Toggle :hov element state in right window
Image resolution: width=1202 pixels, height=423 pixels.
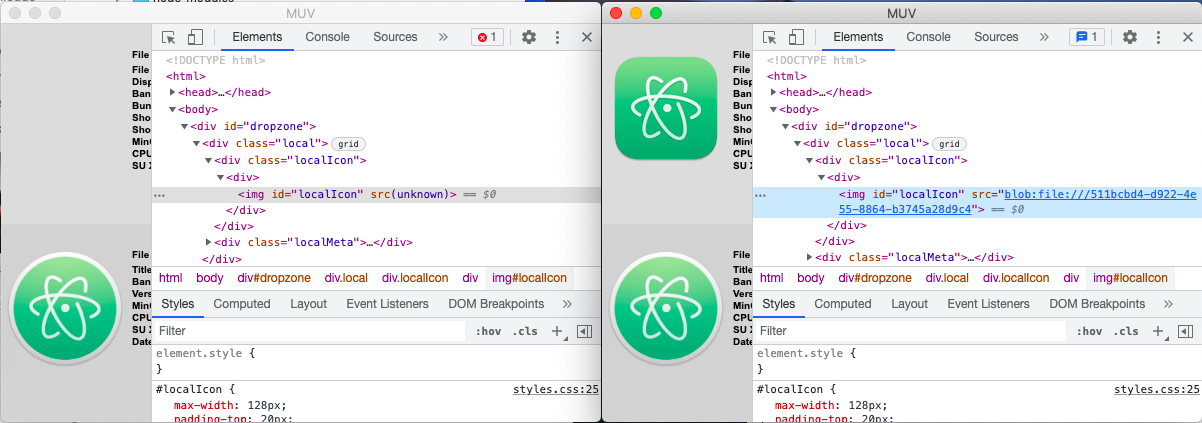(1089, 331)
